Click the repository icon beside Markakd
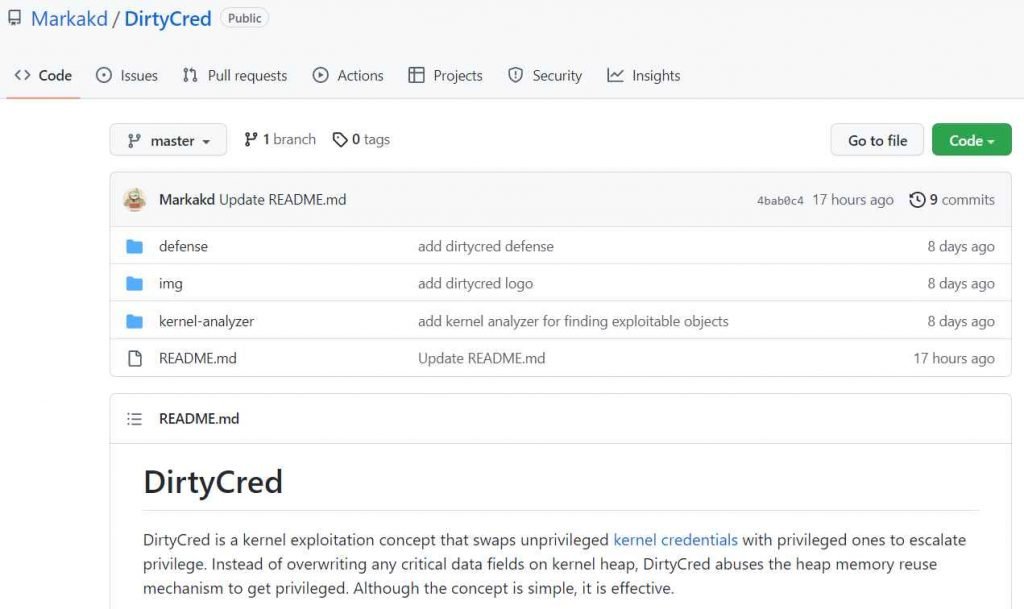Viewport: 1024px width, 609px height. 14,18
